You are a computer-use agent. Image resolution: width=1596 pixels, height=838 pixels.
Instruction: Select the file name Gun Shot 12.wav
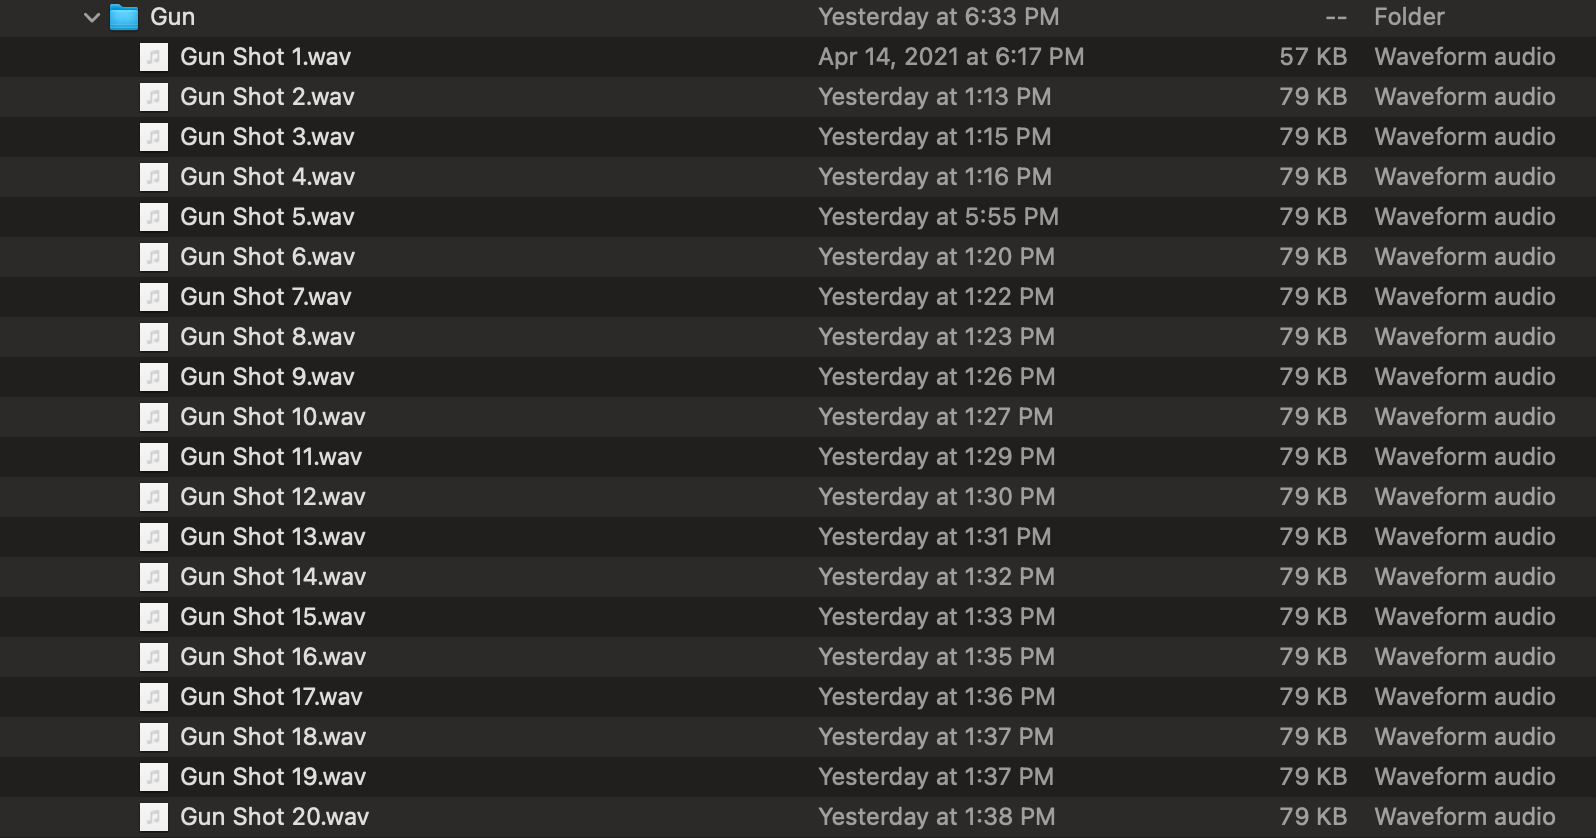272,497
